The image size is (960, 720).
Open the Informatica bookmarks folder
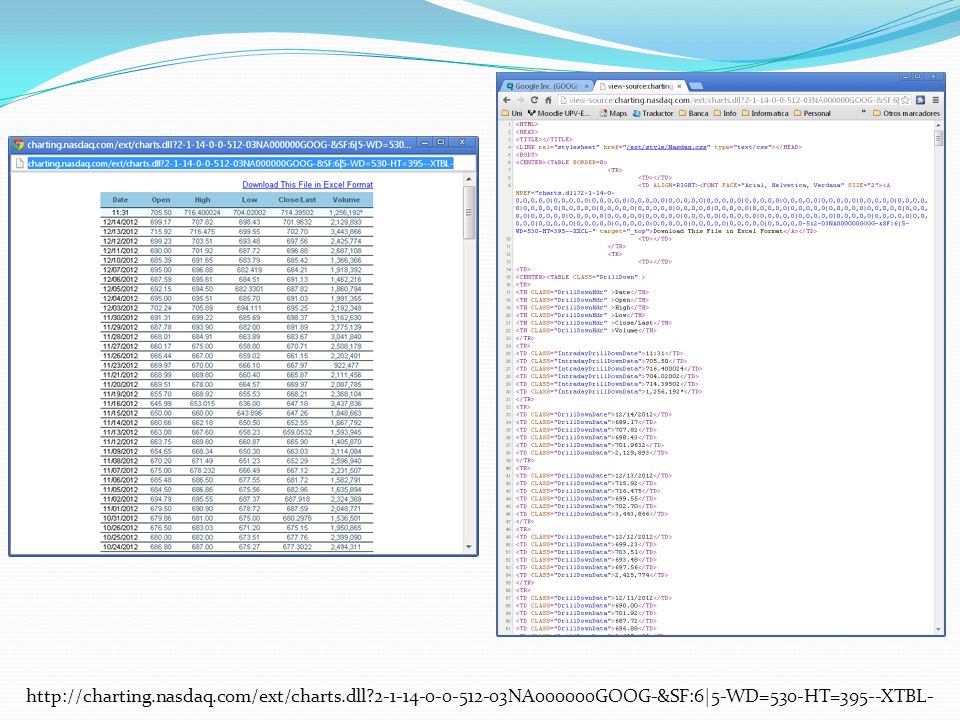point(765,113)
